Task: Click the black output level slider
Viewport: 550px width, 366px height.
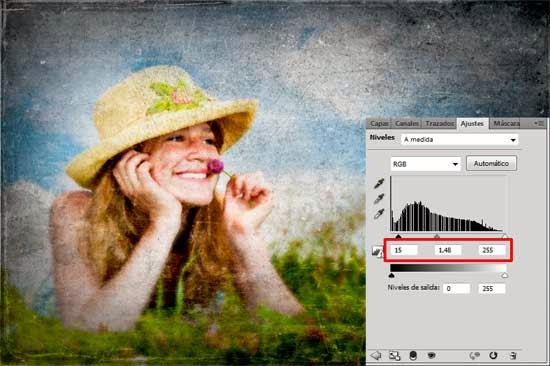Action: pos(392,275)
